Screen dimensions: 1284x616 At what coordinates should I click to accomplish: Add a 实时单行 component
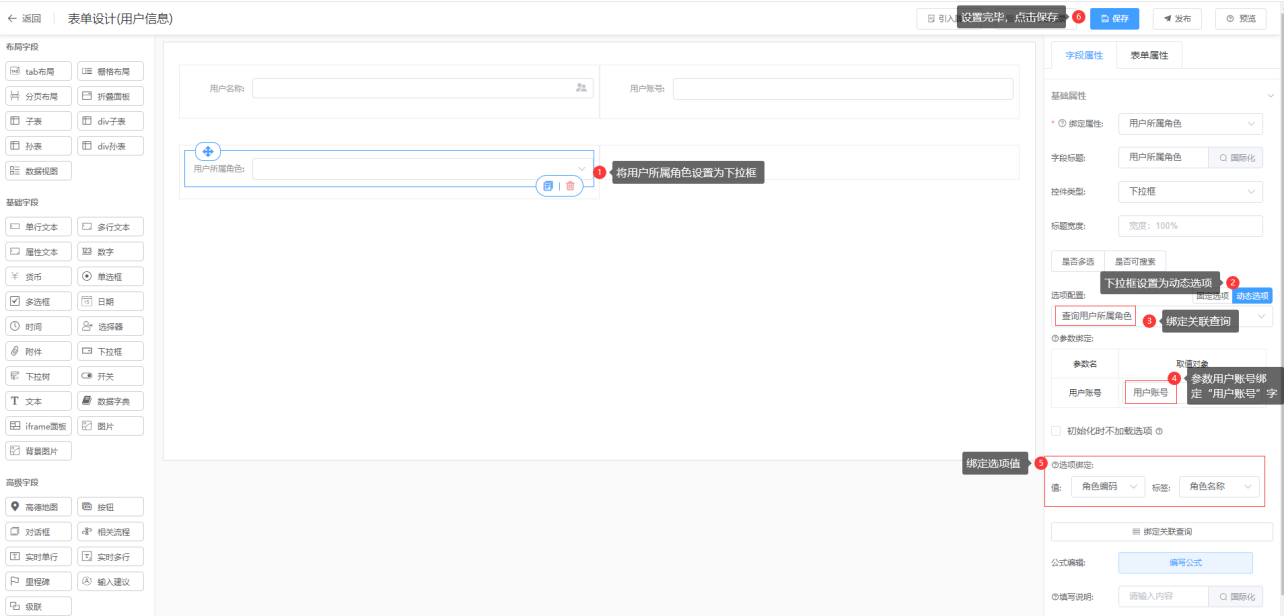(38, 556)
